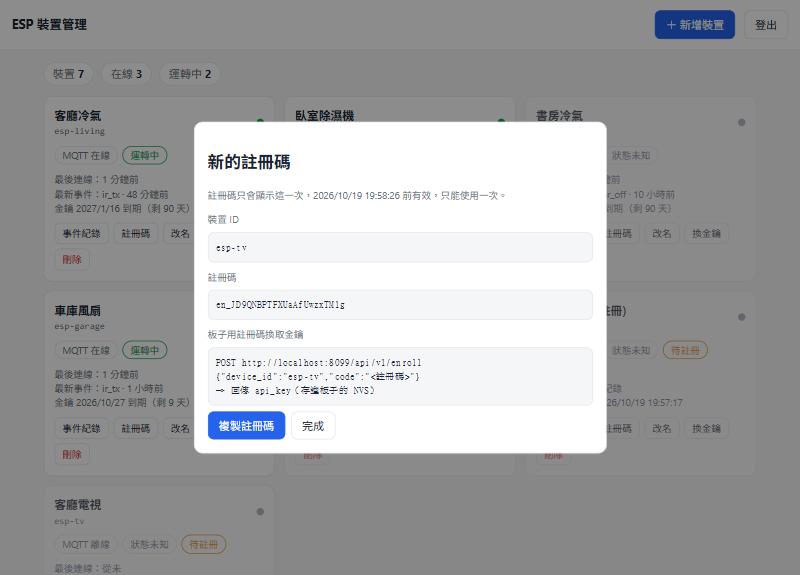The image size is (800, 575).
Task: Click the MQTT 在線 badge on 客廳冷氣
Action: pyautogui.click(x=86, y=156)
